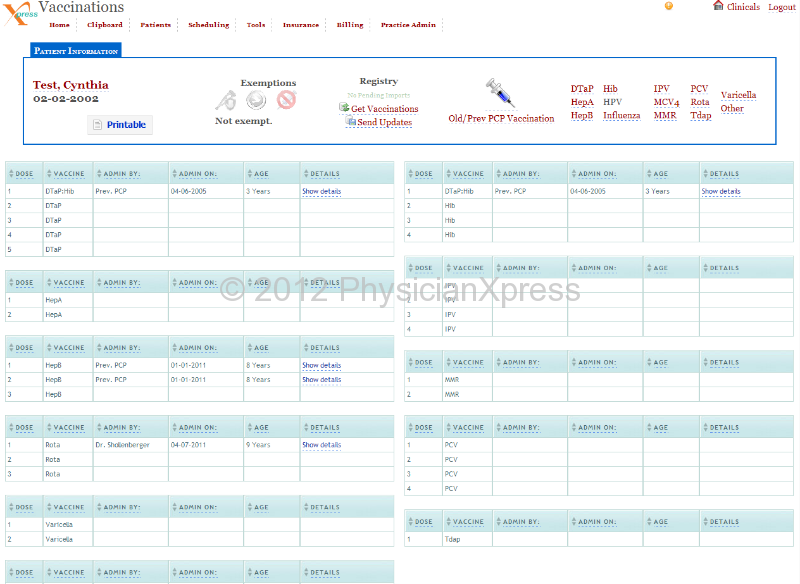Click the Printable button
This screenshot has height=584, width=800.
[120, 125]
